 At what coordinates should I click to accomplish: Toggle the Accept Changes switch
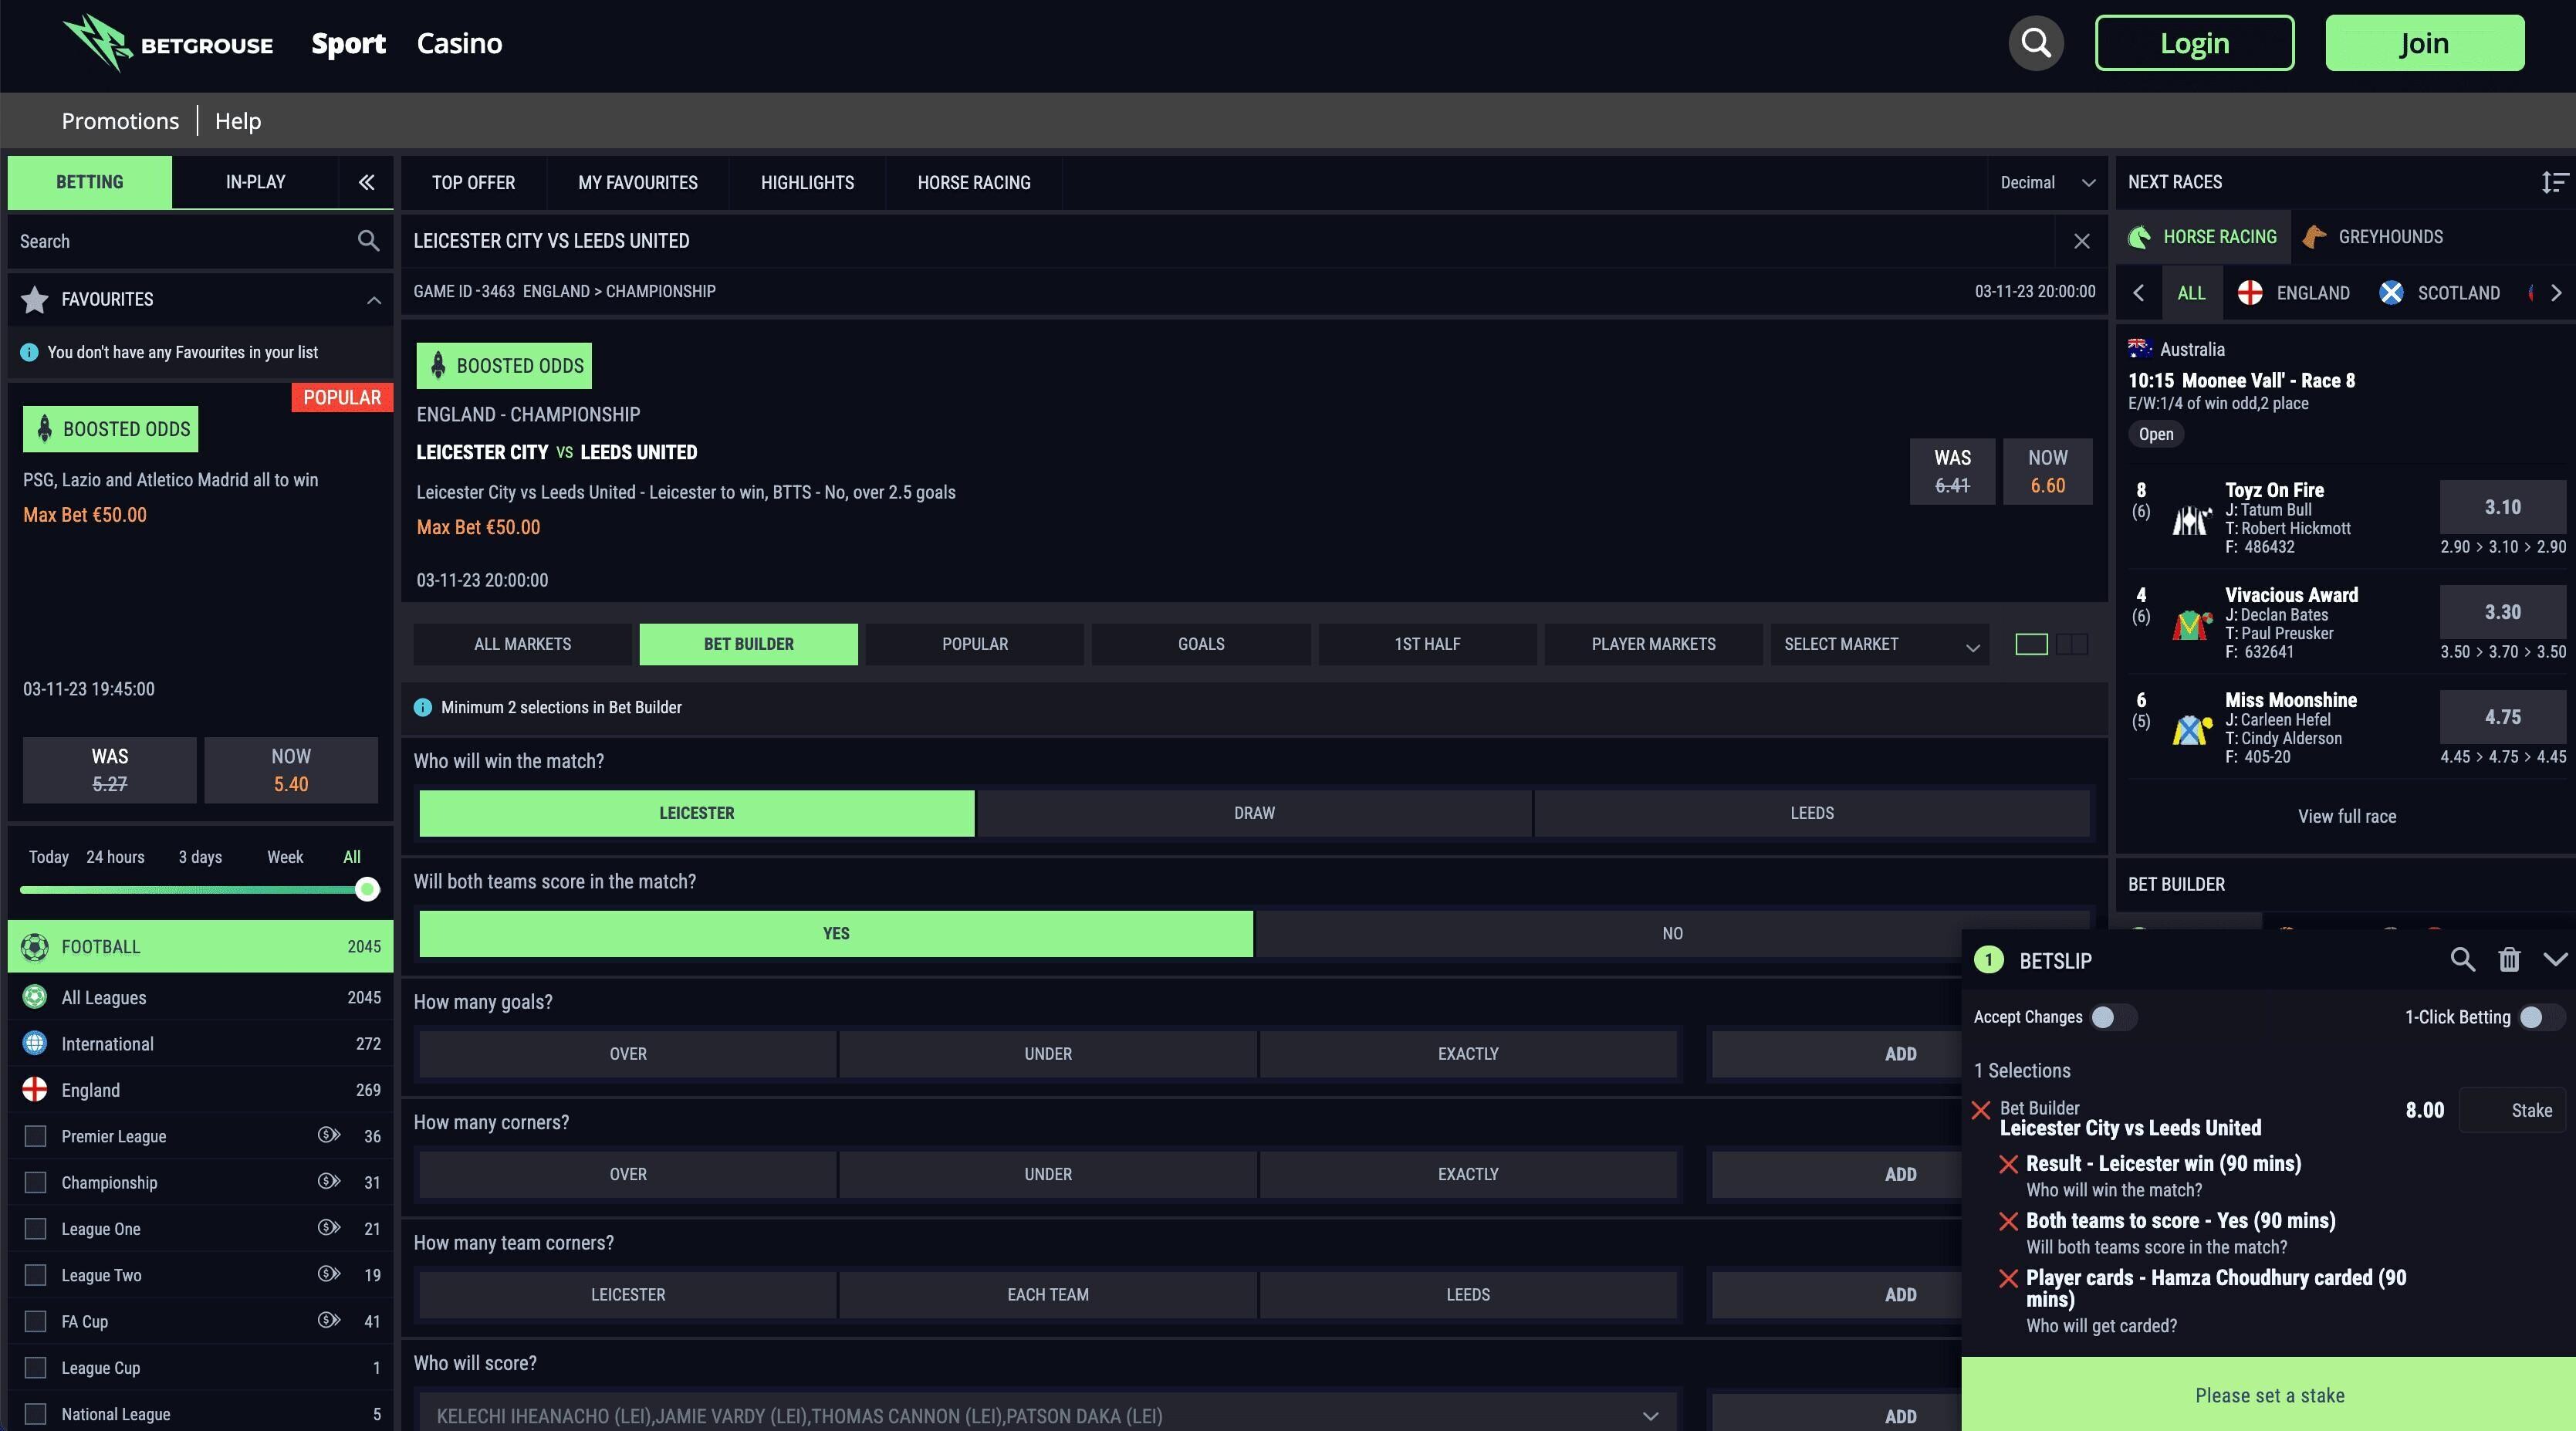[2111, 1017]
